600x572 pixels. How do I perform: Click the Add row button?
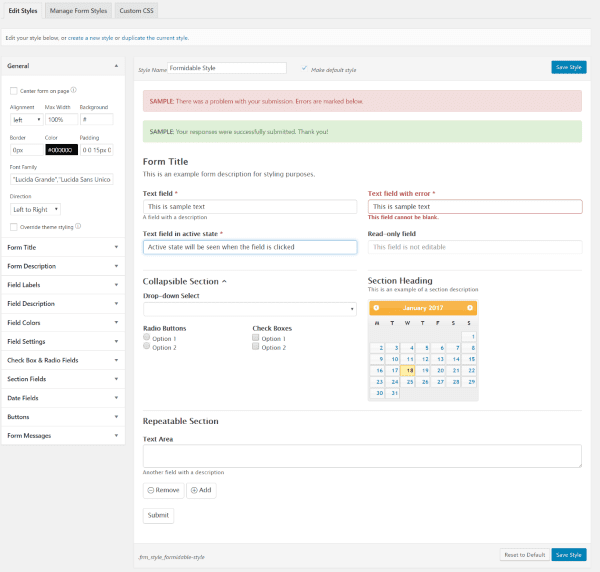pyautogui.click(x=201, y=490)
